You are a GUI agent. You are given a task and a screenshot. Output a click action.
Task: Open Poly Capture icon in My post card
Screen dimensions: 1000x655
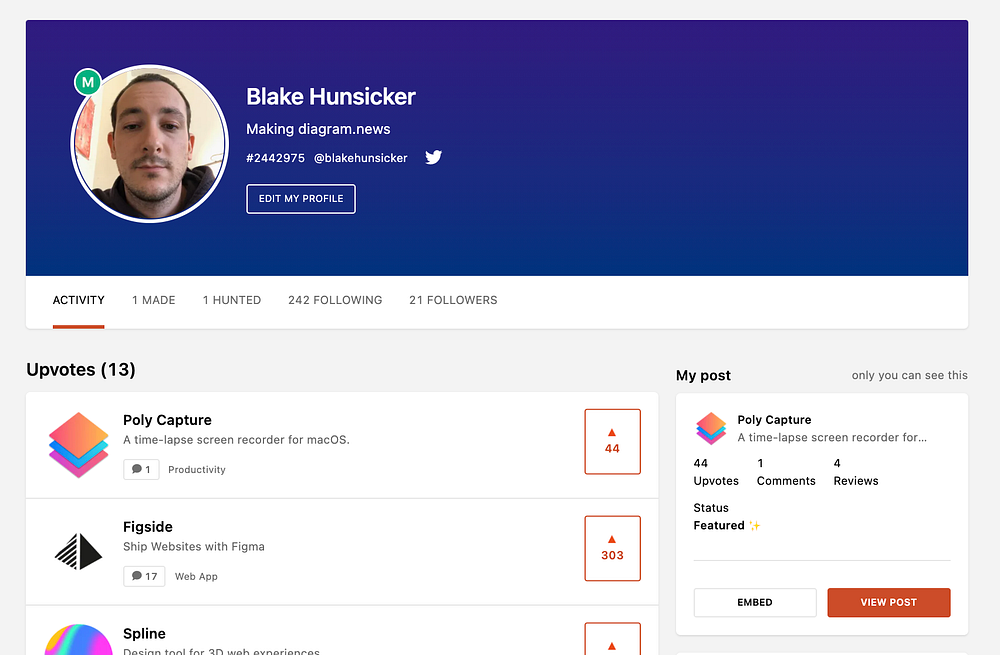pos(711,428)
